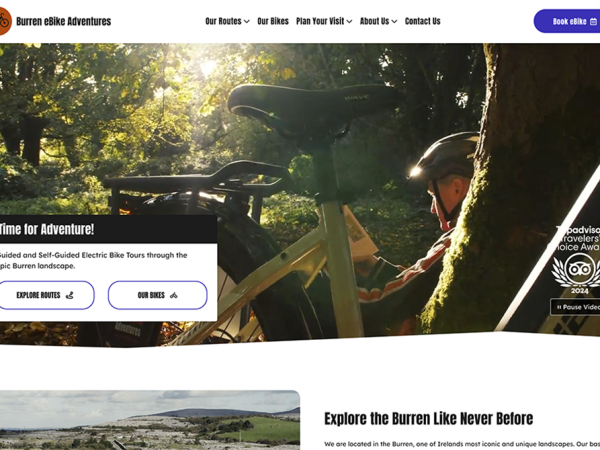Image resolution: width=600 pixels, height=450 pixels.
Task: Click the Explore the Burren Like Never Before heading
Action: click(x=429, y=419)
